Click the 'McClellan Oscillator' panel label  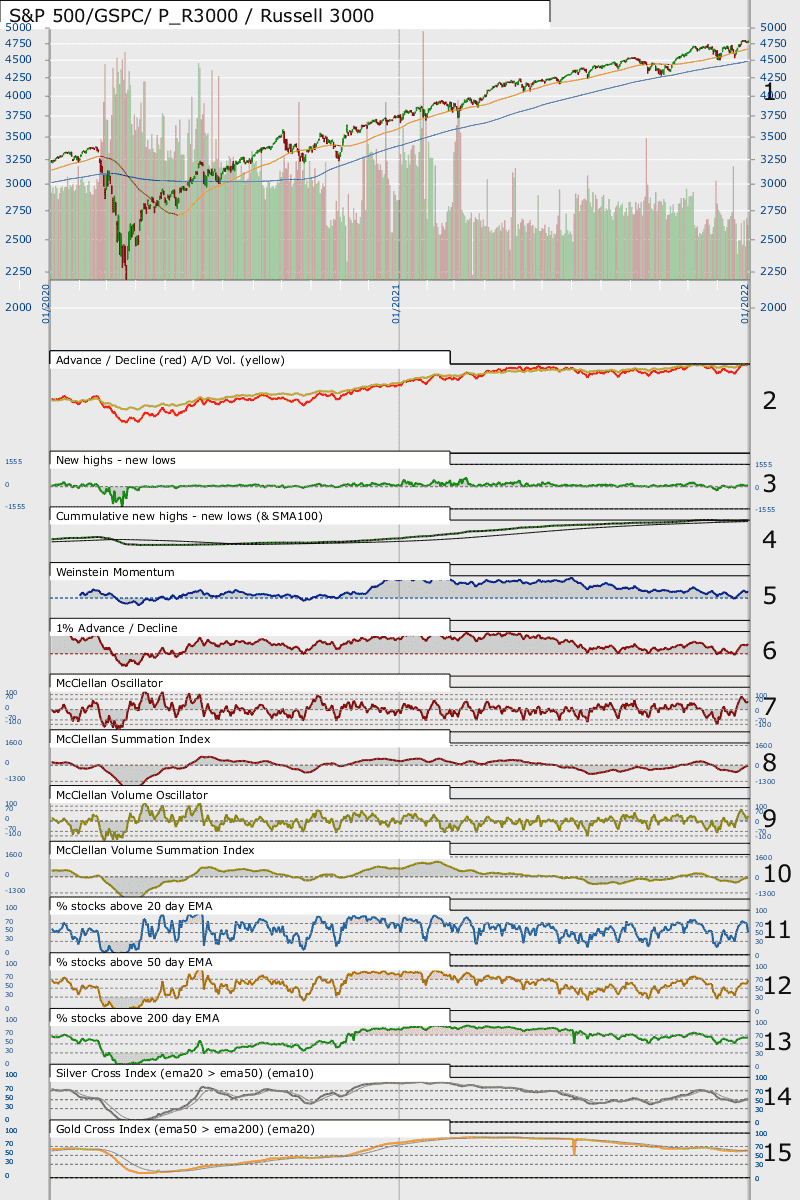[x=110, y=684]
